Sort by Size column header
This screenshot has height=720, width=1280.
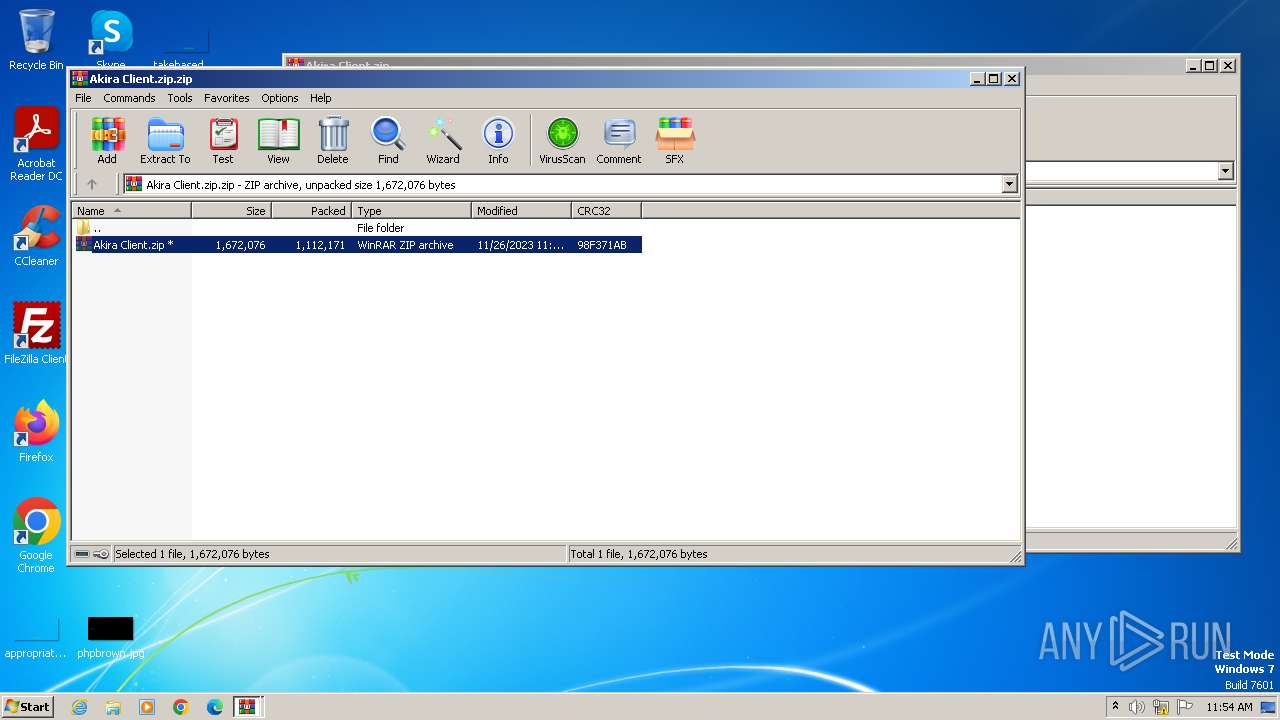click(231, 211)
